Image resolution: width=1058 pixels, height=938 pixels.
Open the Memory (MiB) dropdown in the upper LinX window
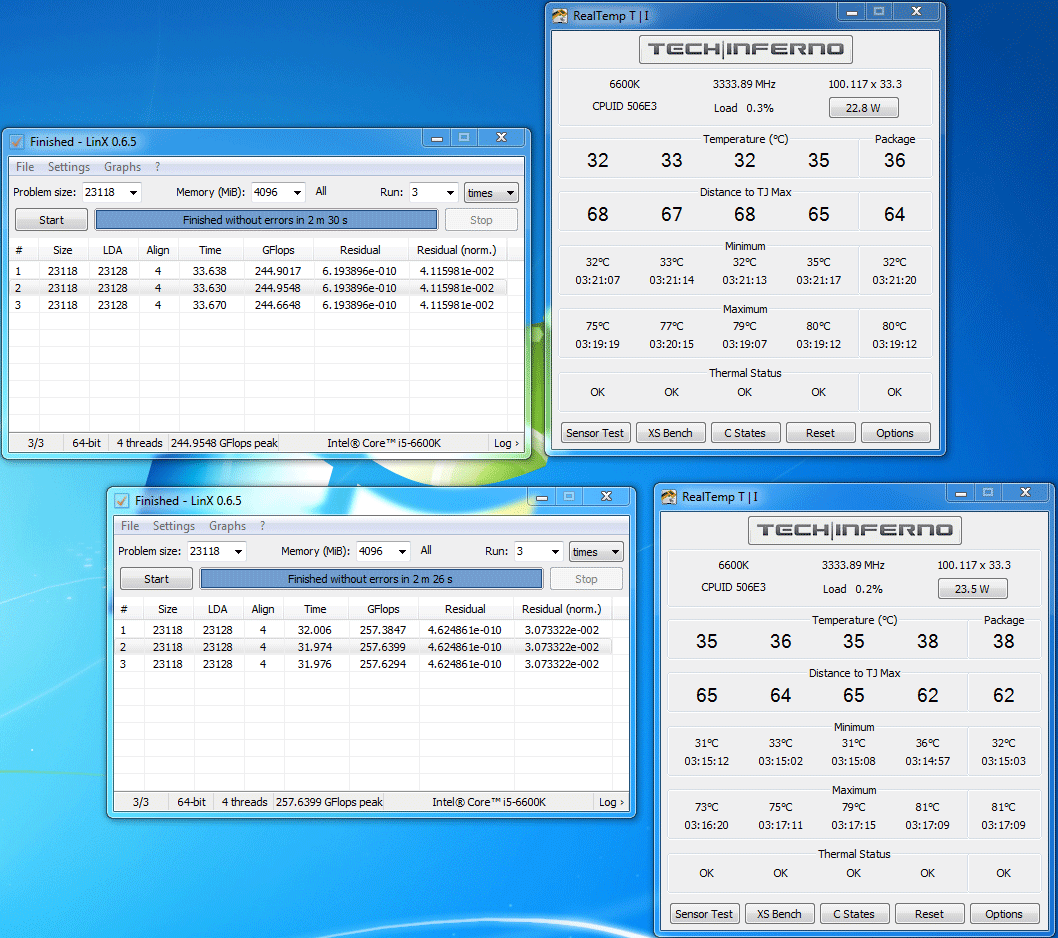[297, 192]
